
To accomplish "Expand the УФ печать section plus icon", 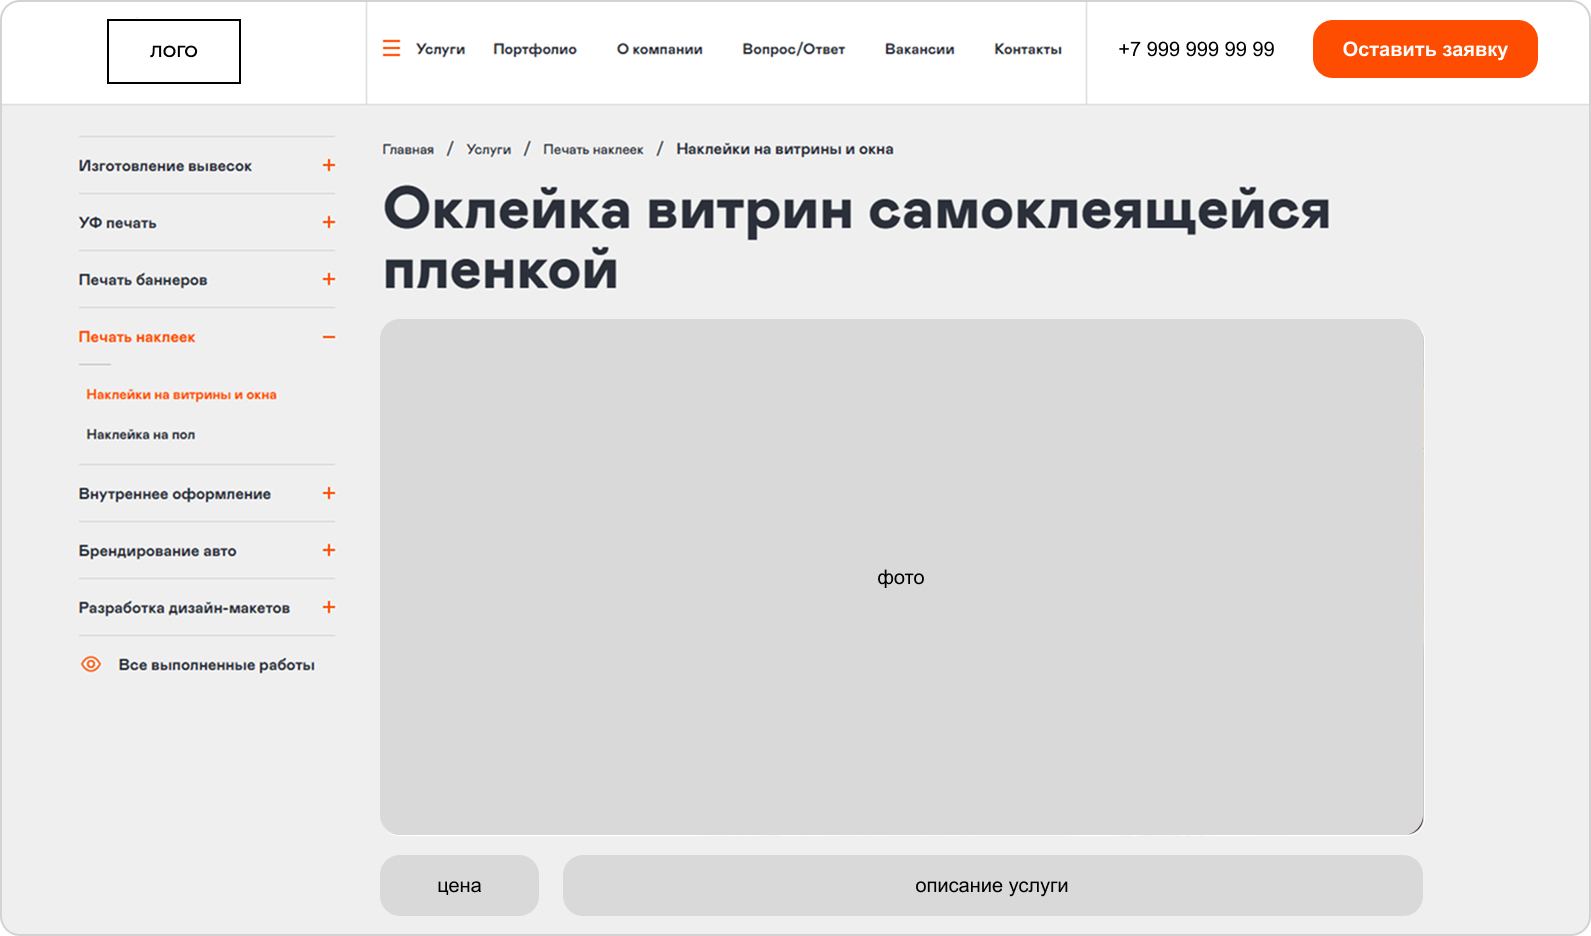I will point(329,222).
